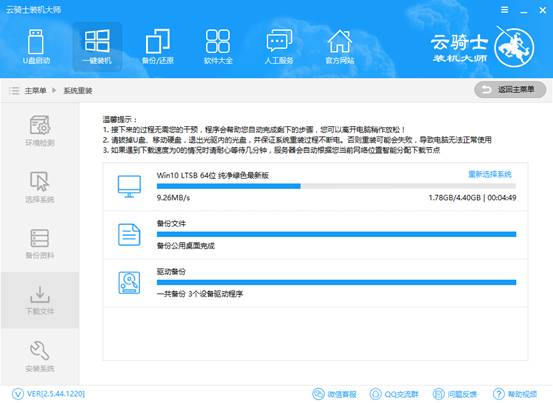Viewport: 553px width, 403px height.
Task: Click the version check icon at bottom left
Action: 18,394
